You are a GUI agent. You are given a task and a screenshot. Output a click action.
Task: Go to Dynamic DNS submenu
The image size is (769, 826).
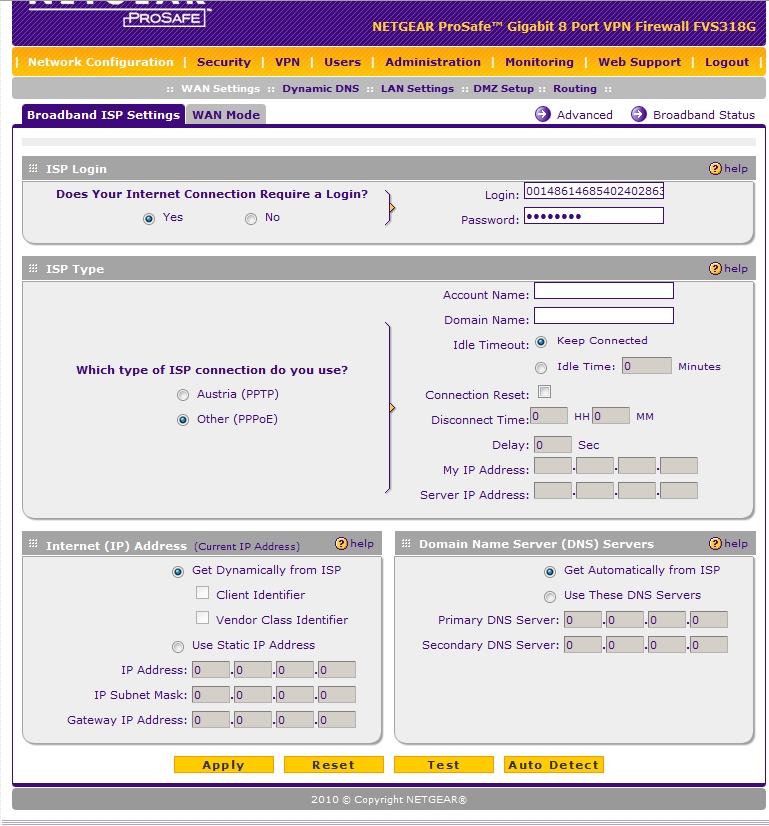click(x=320, y=88)
